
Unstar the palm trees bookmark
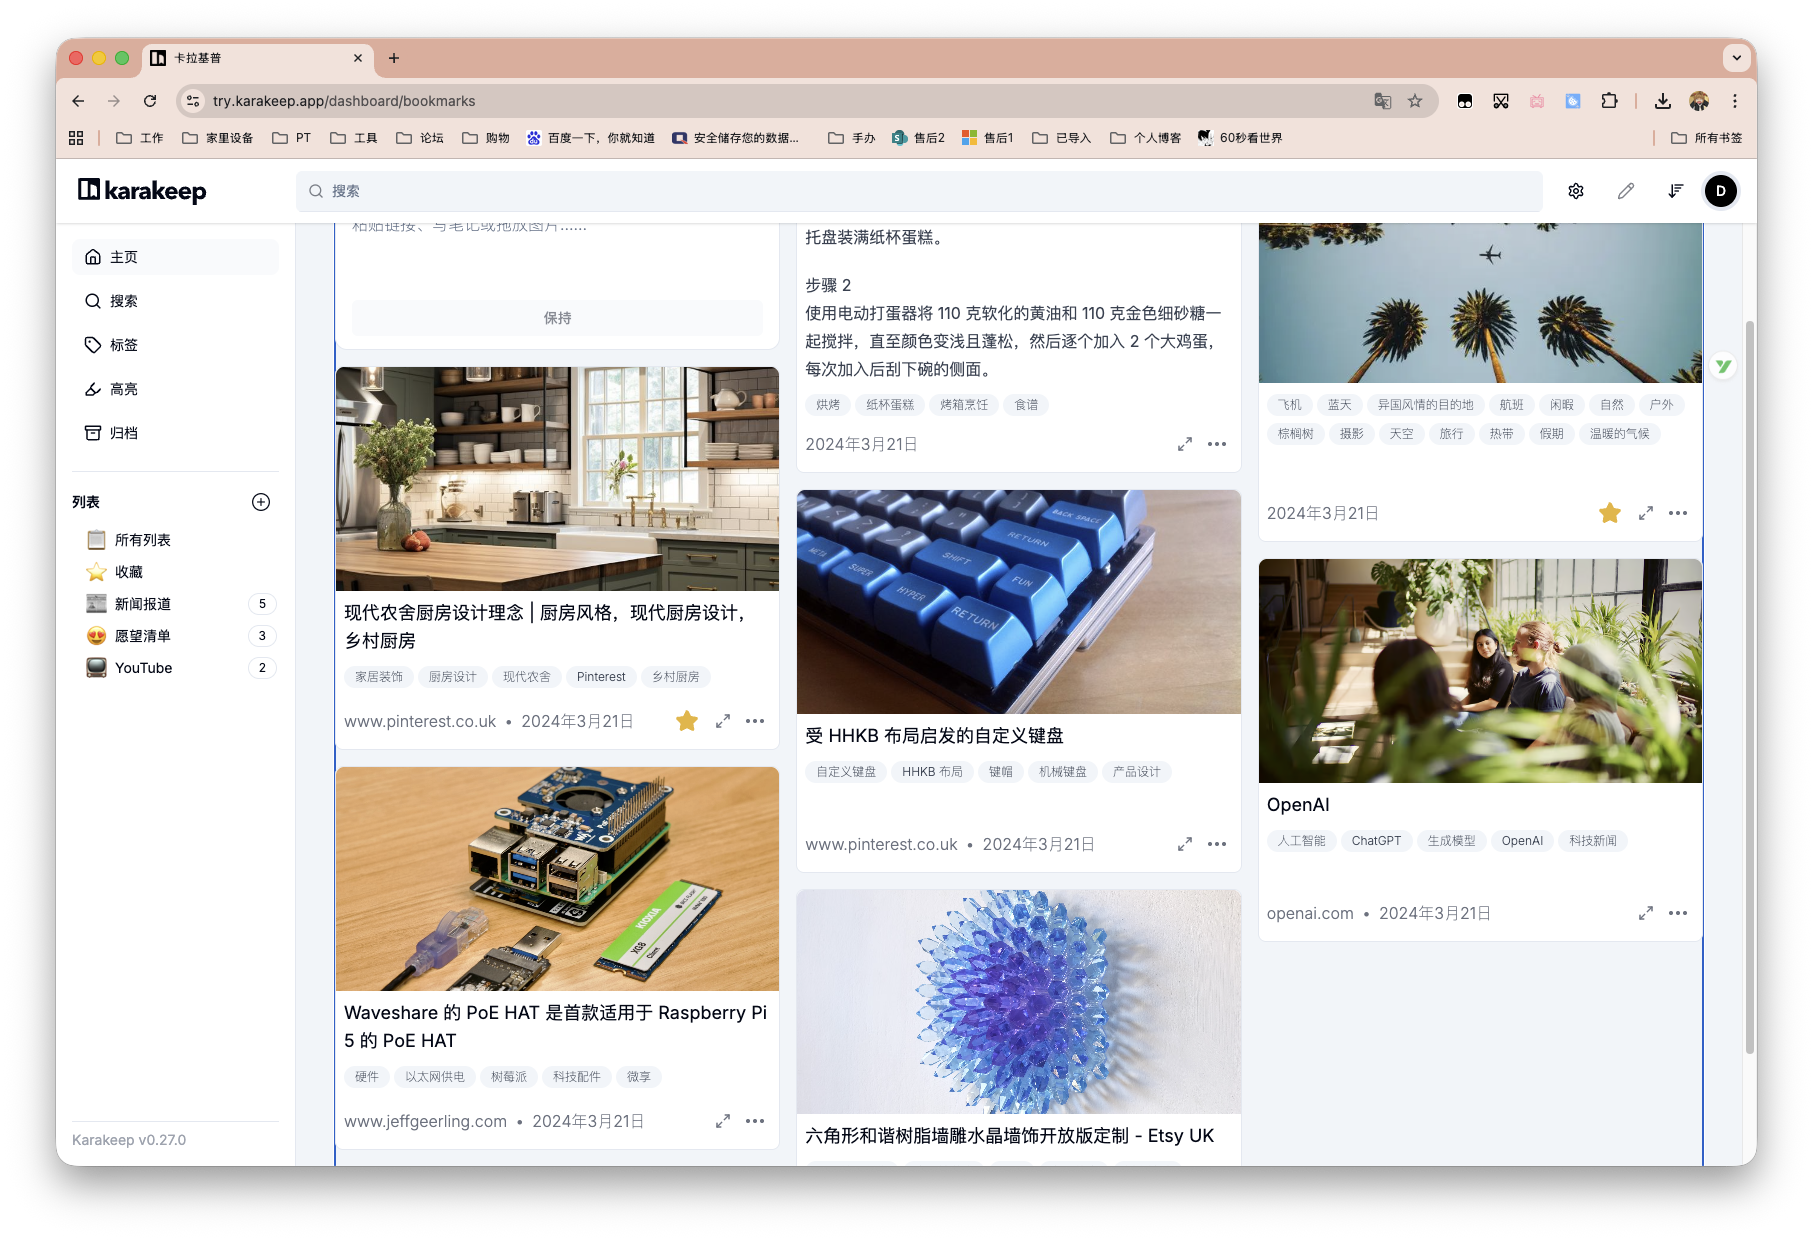[x=1610, y=512]
